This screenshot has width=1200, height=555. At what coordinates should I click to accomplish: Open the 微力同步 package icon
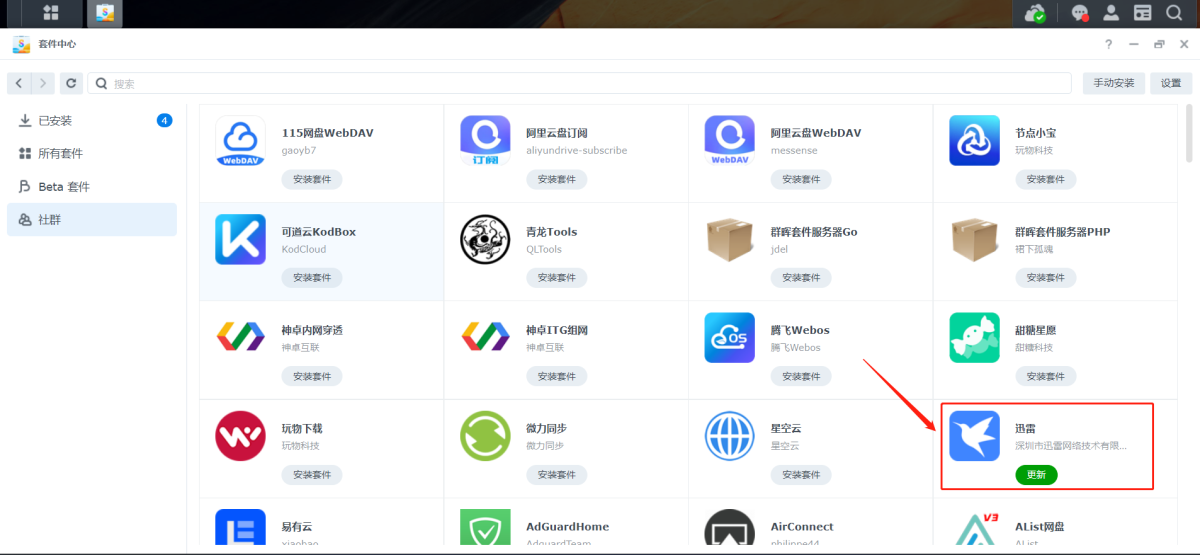coord(485,436)
